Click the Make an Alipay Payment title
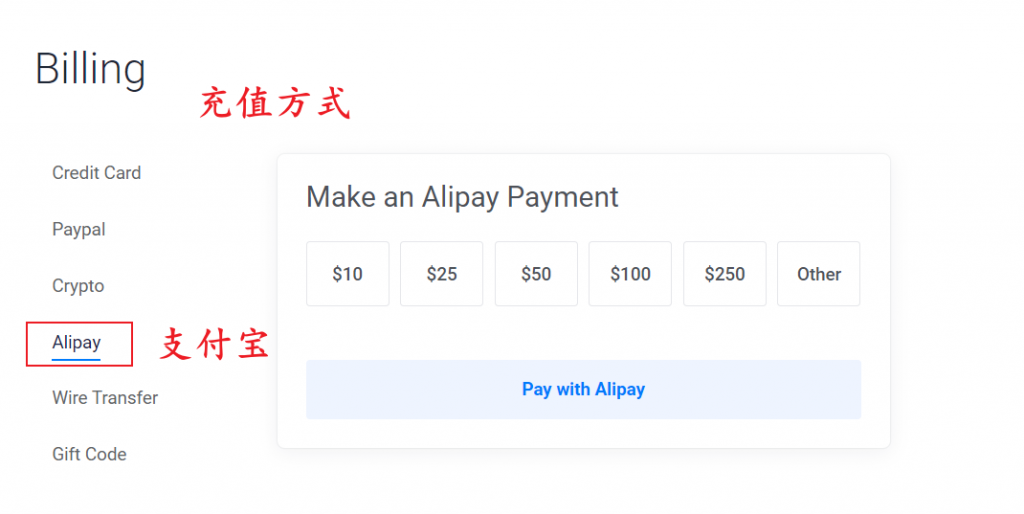The height and width of the screenshot is (514, 1024). tap(462, 197)
